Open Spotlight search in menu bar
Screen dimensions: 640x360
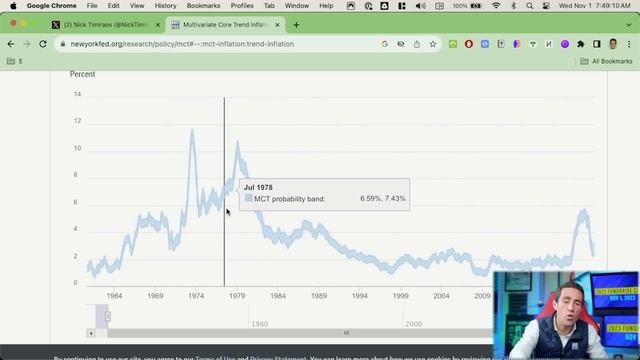point(529,6)
